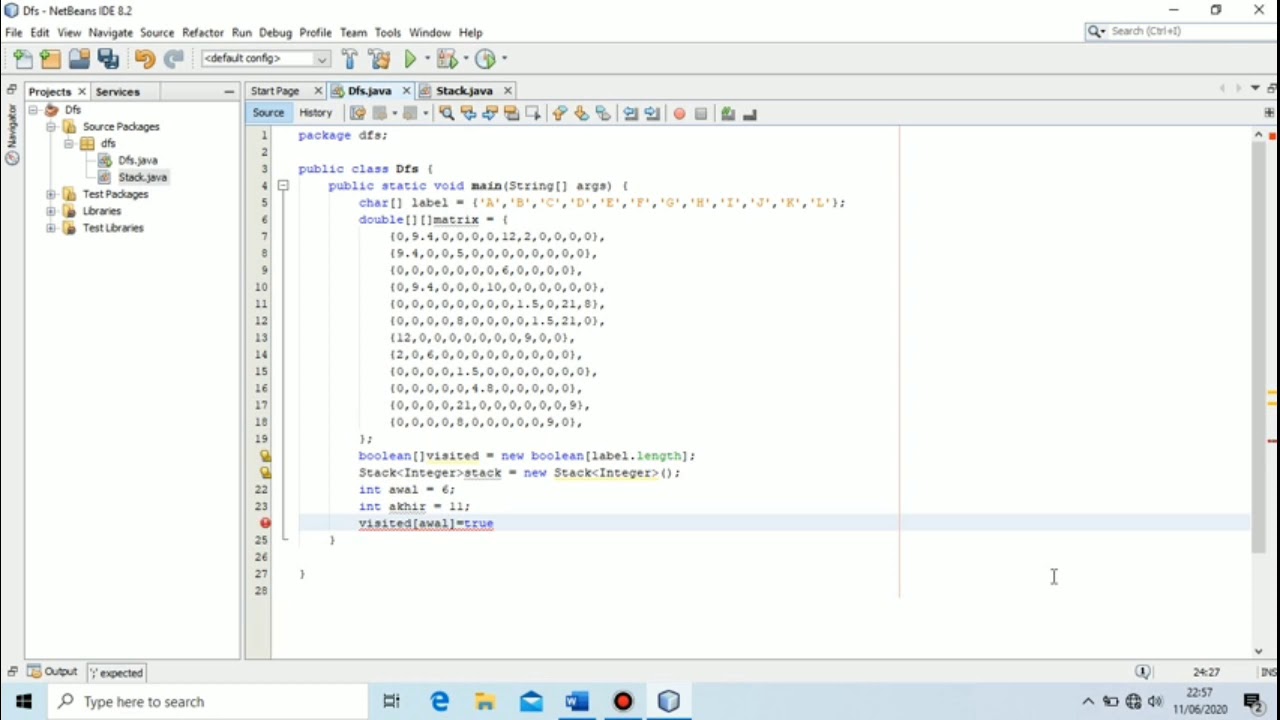Collapse the Source Packages node

(51, 127)
